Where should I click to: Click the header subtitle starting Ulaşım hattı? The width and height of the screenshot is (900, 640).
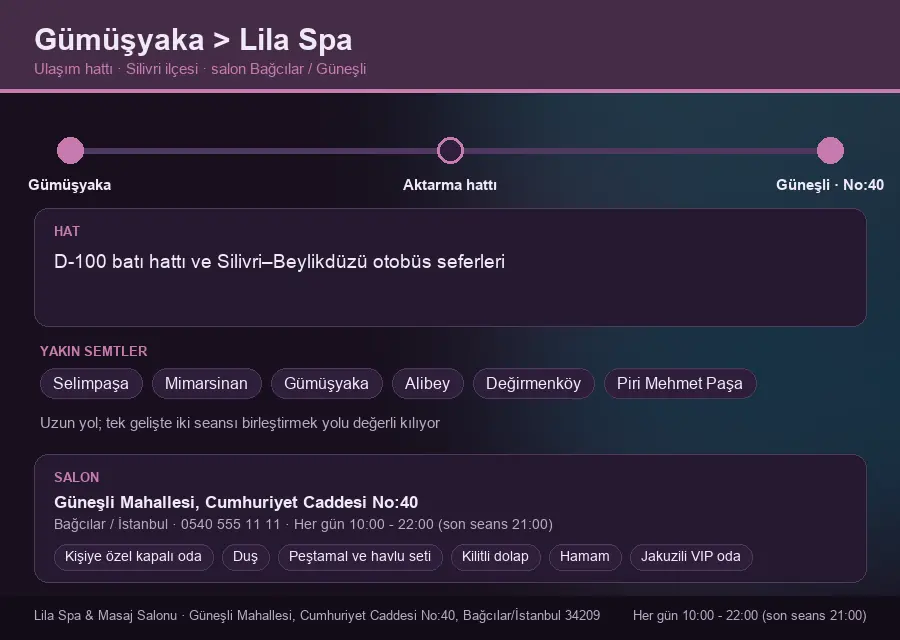point(200,69)
